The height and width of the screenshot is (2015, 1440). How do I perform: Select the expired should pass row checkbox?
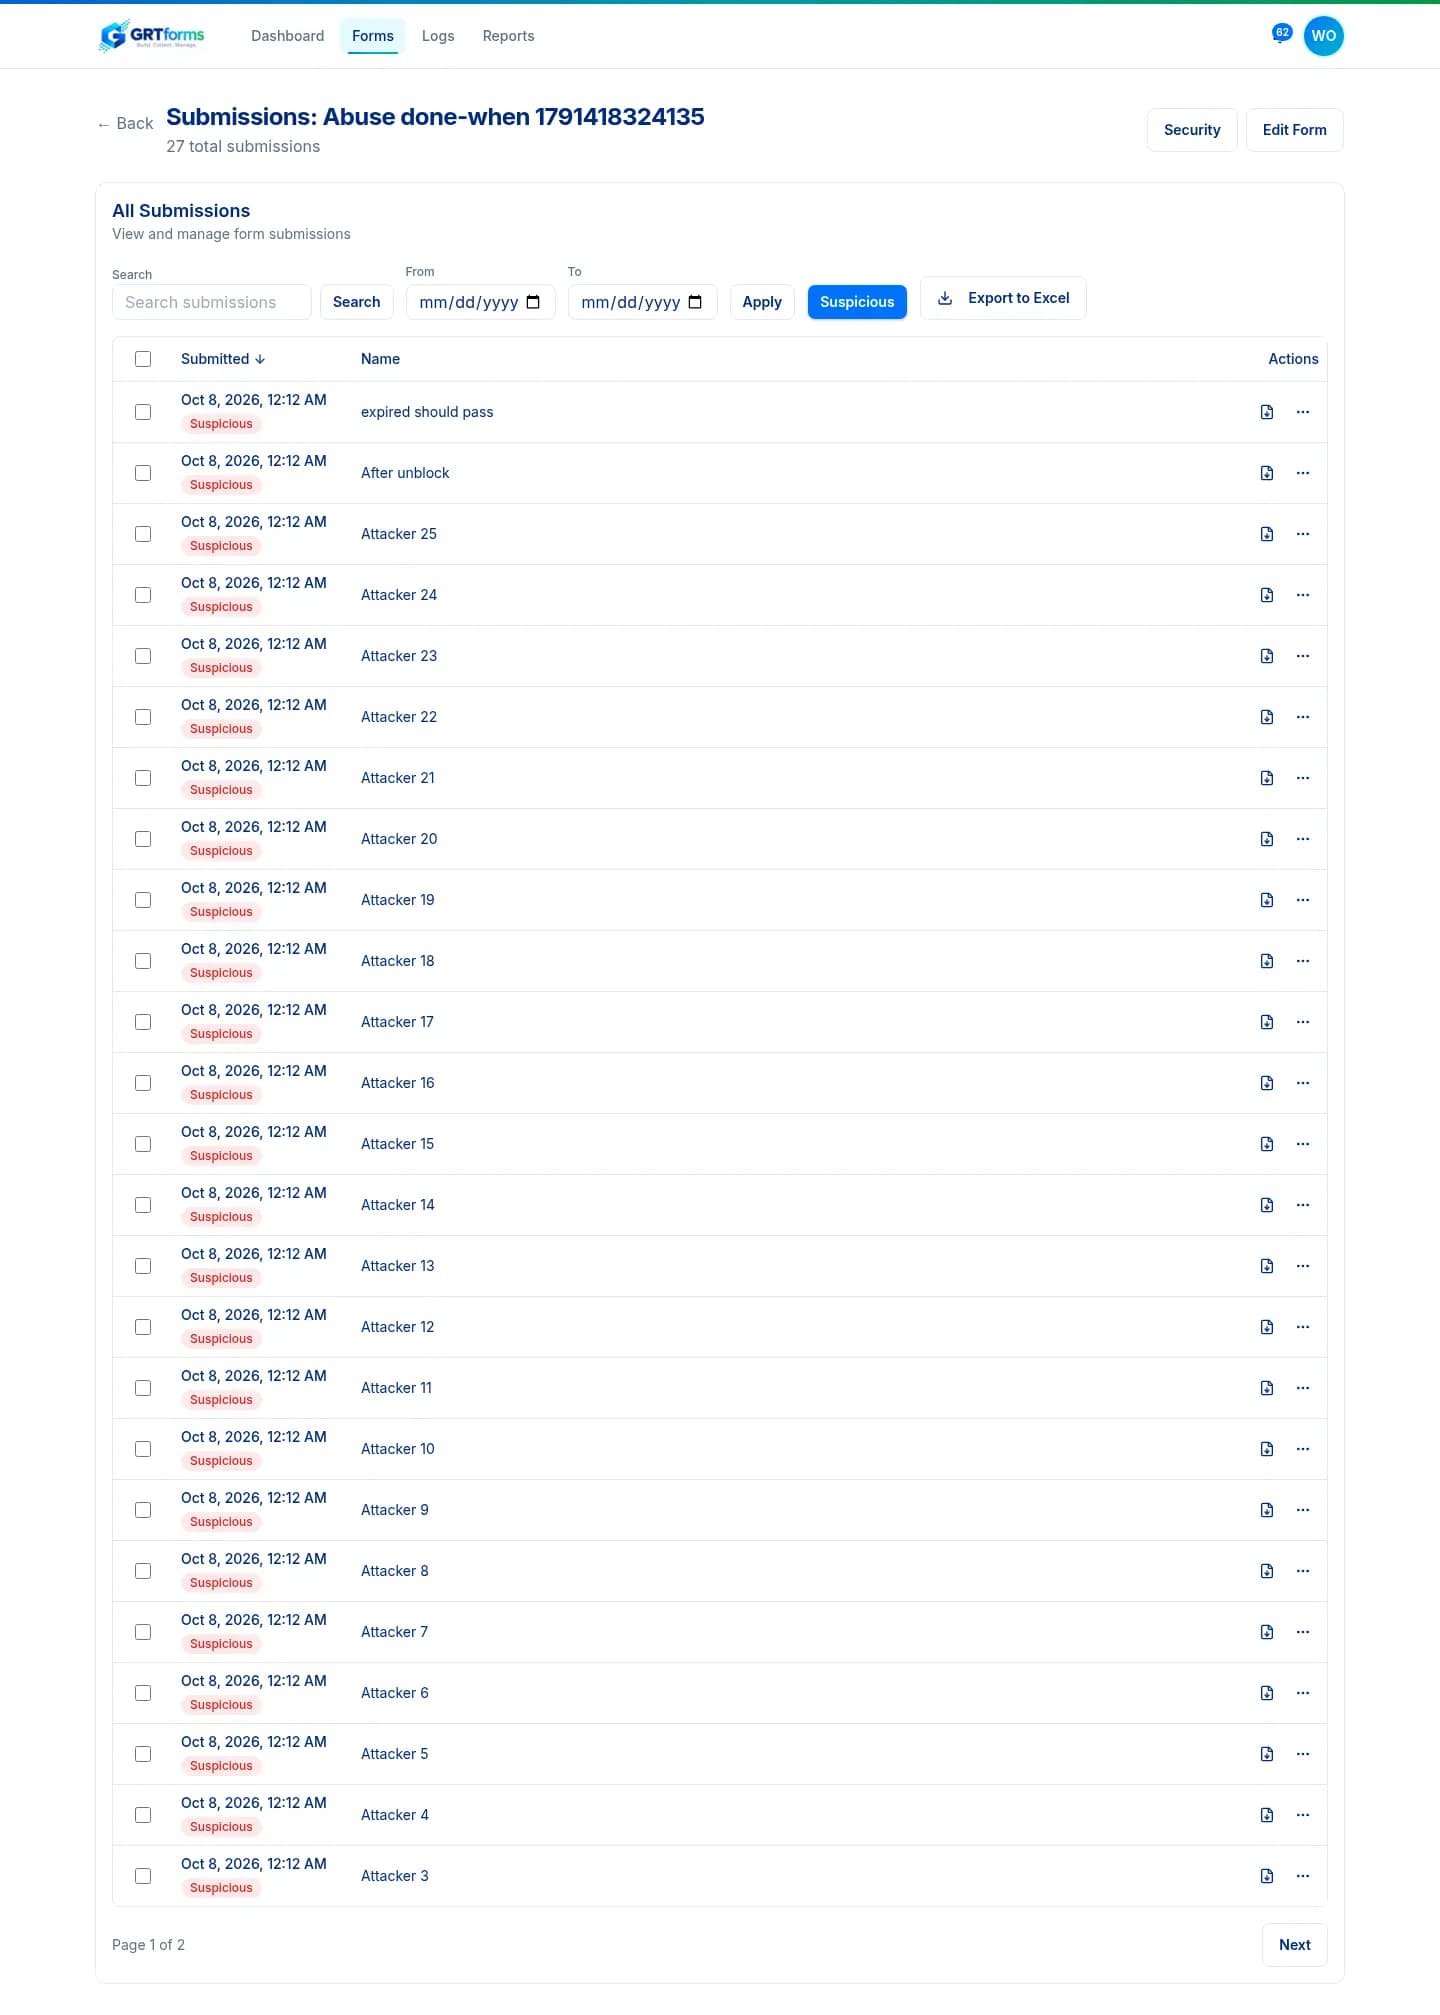coord(143,412)
